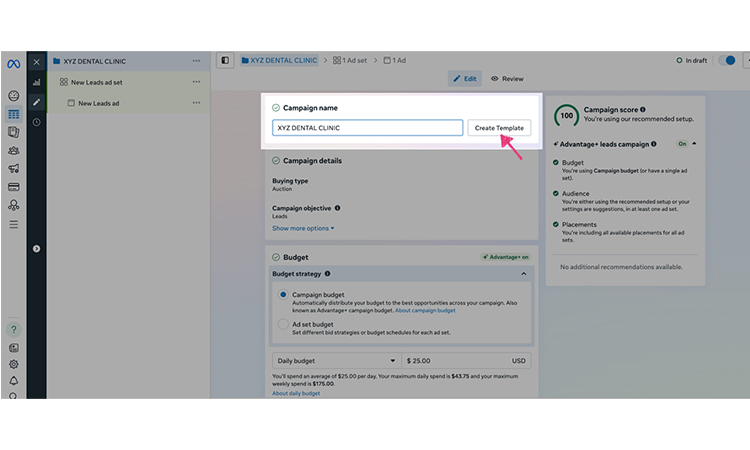Viewport: 750px width, 450px height.
Task: Open more options for New Leads ad set
Action: (197, 82)
